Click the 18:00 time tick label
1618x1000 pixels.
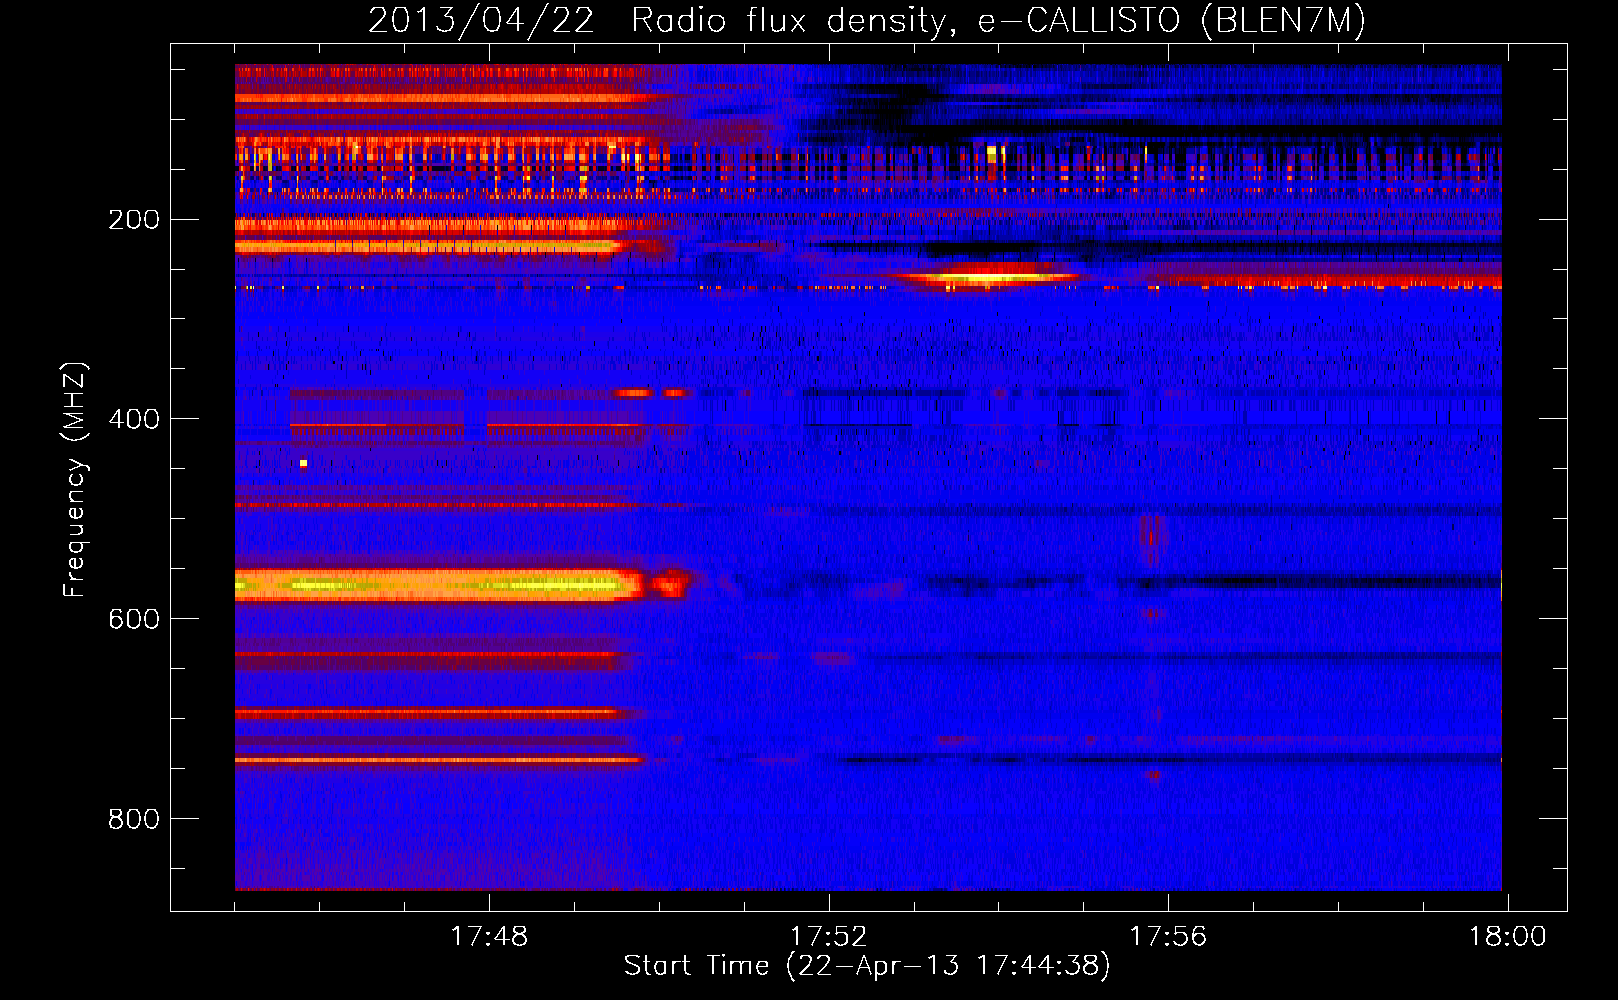tap(1507, 937)
